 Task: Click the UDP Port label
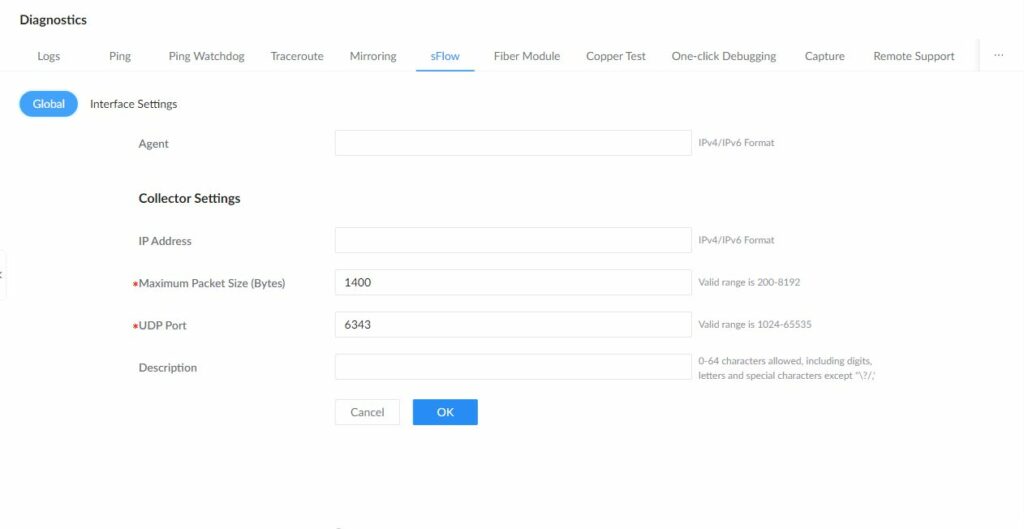click(x=162, y=325)
